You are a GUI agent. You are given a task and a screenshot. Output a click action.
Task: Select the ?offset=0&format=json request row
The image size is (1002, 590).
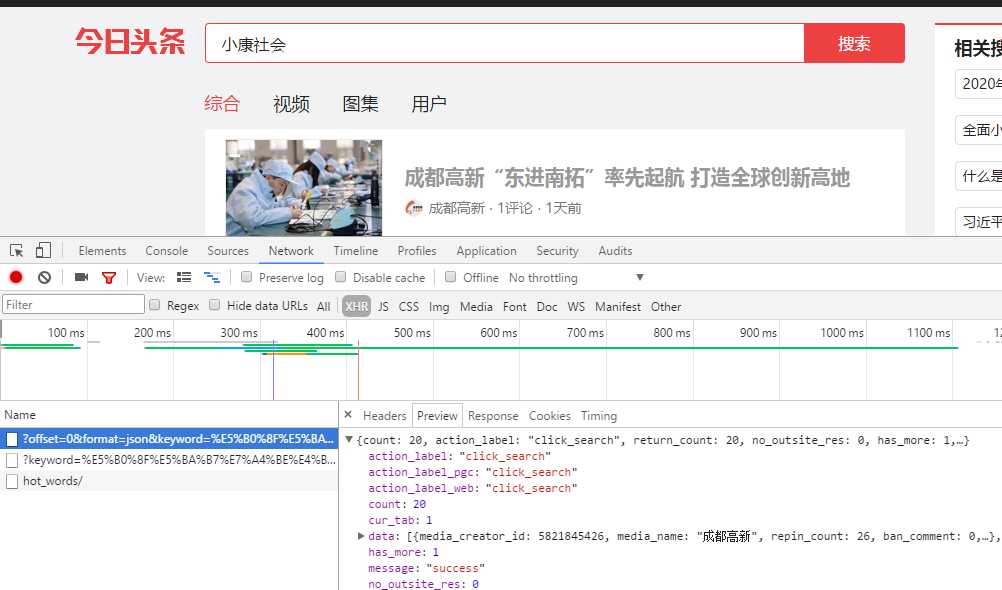(169, 439)
